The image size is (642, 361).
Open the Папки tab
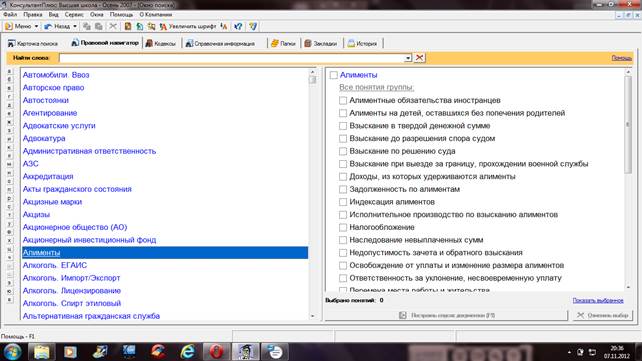[x=283, y=43]
